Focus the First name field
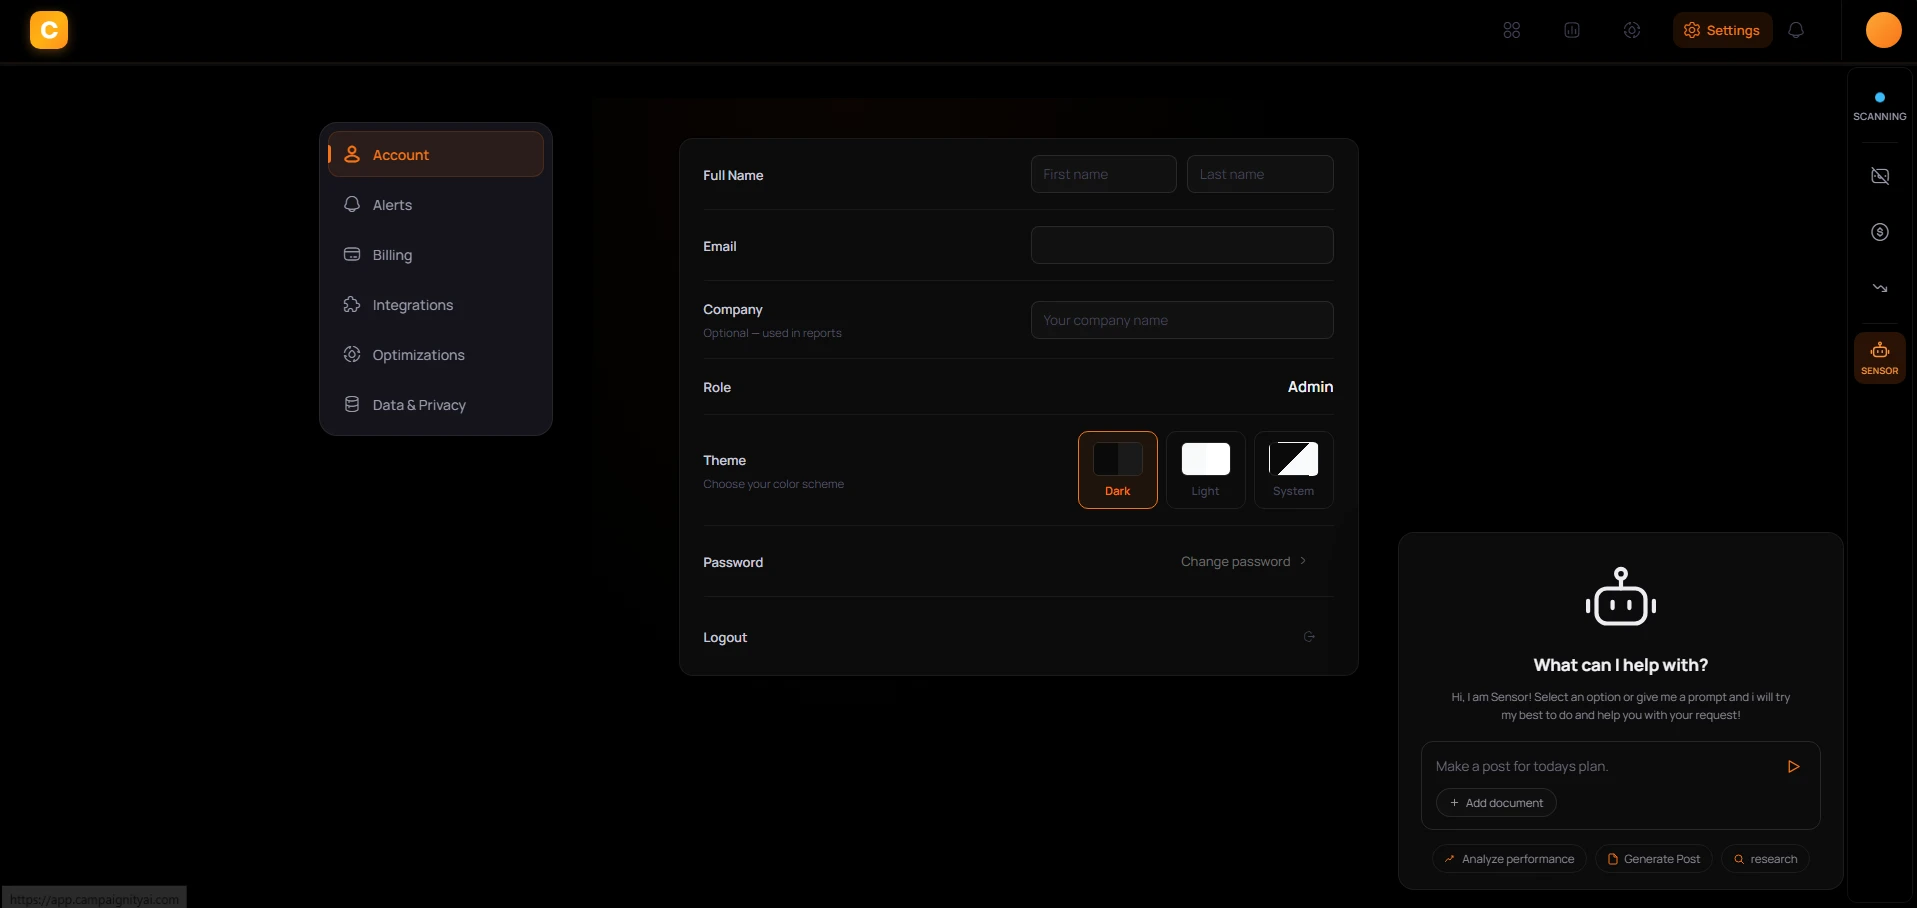The height and width of the screenshot is (908, 1917). pos(1103,174)
